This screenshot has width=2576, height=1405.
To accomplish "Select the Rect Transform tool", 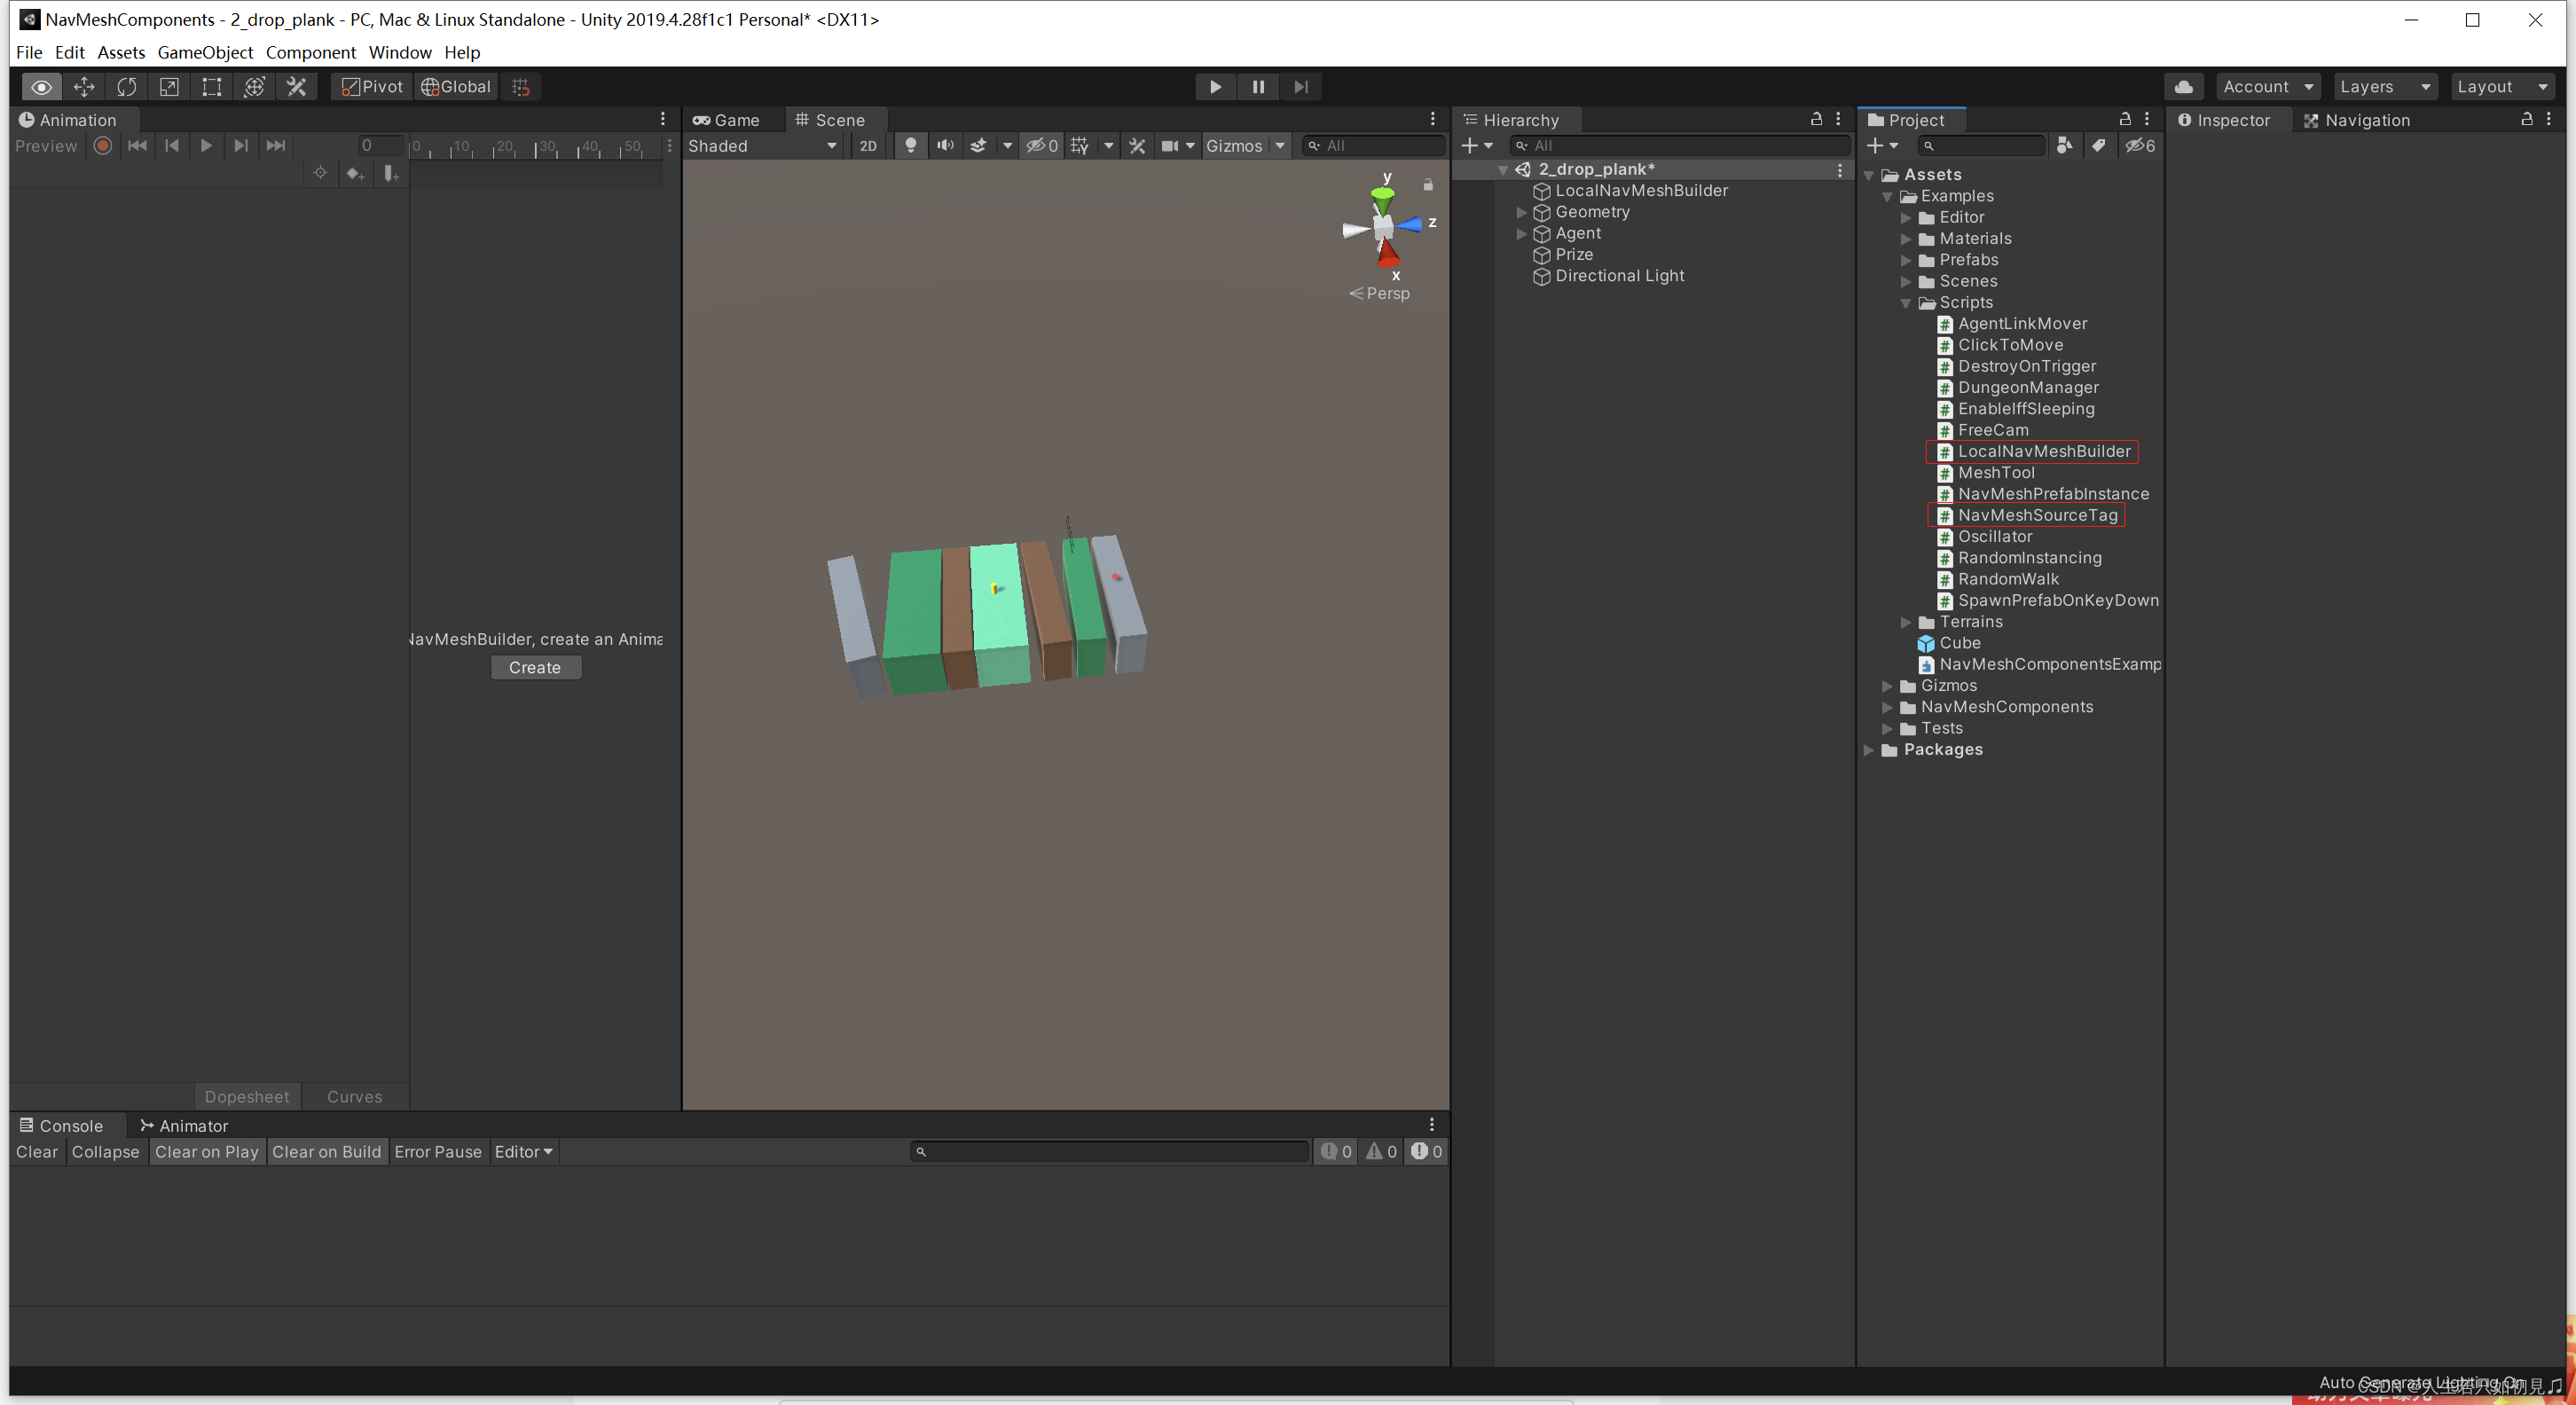I will point(211,87).
